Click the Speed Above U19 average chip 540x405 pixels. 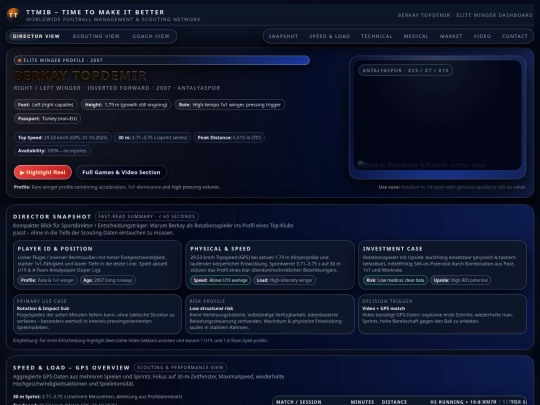tap(220, 280)
